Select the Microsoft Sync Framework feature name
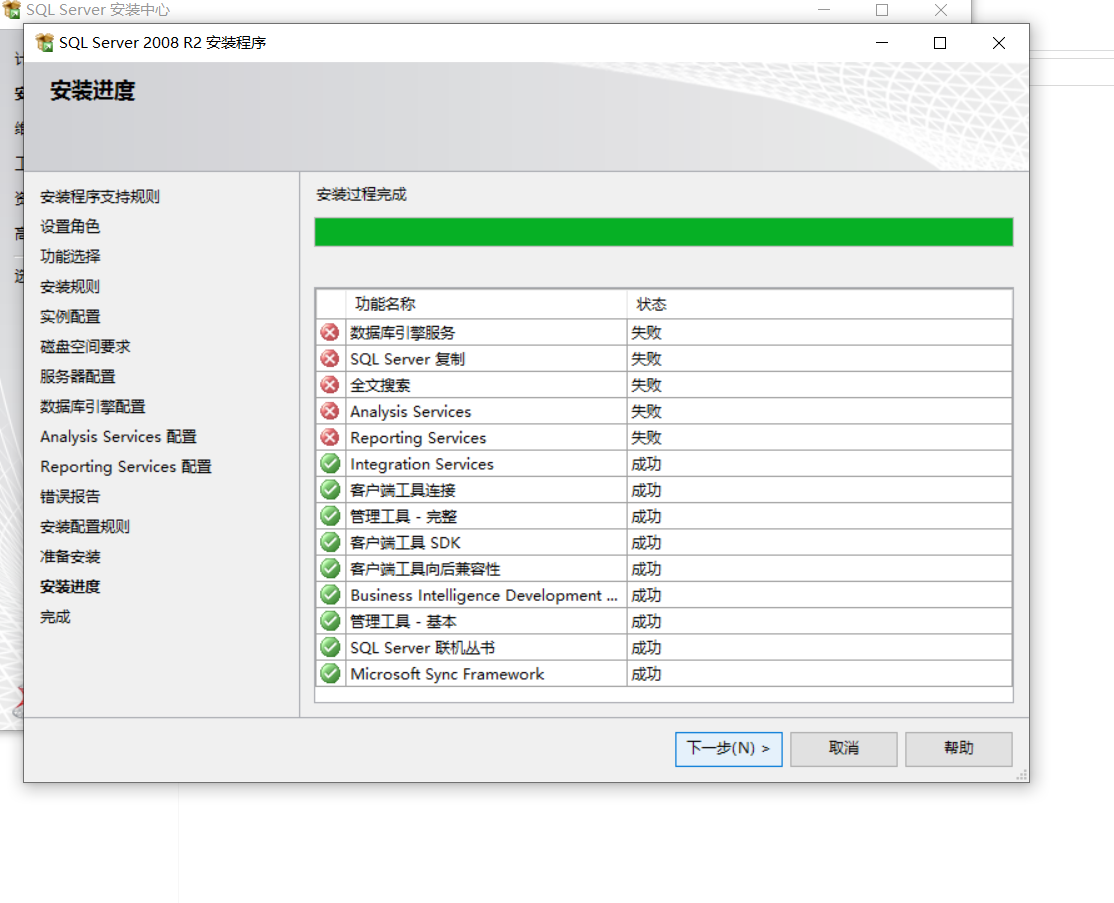The height and width of the screenshot is (903, 1114). (x=447, y=674)
